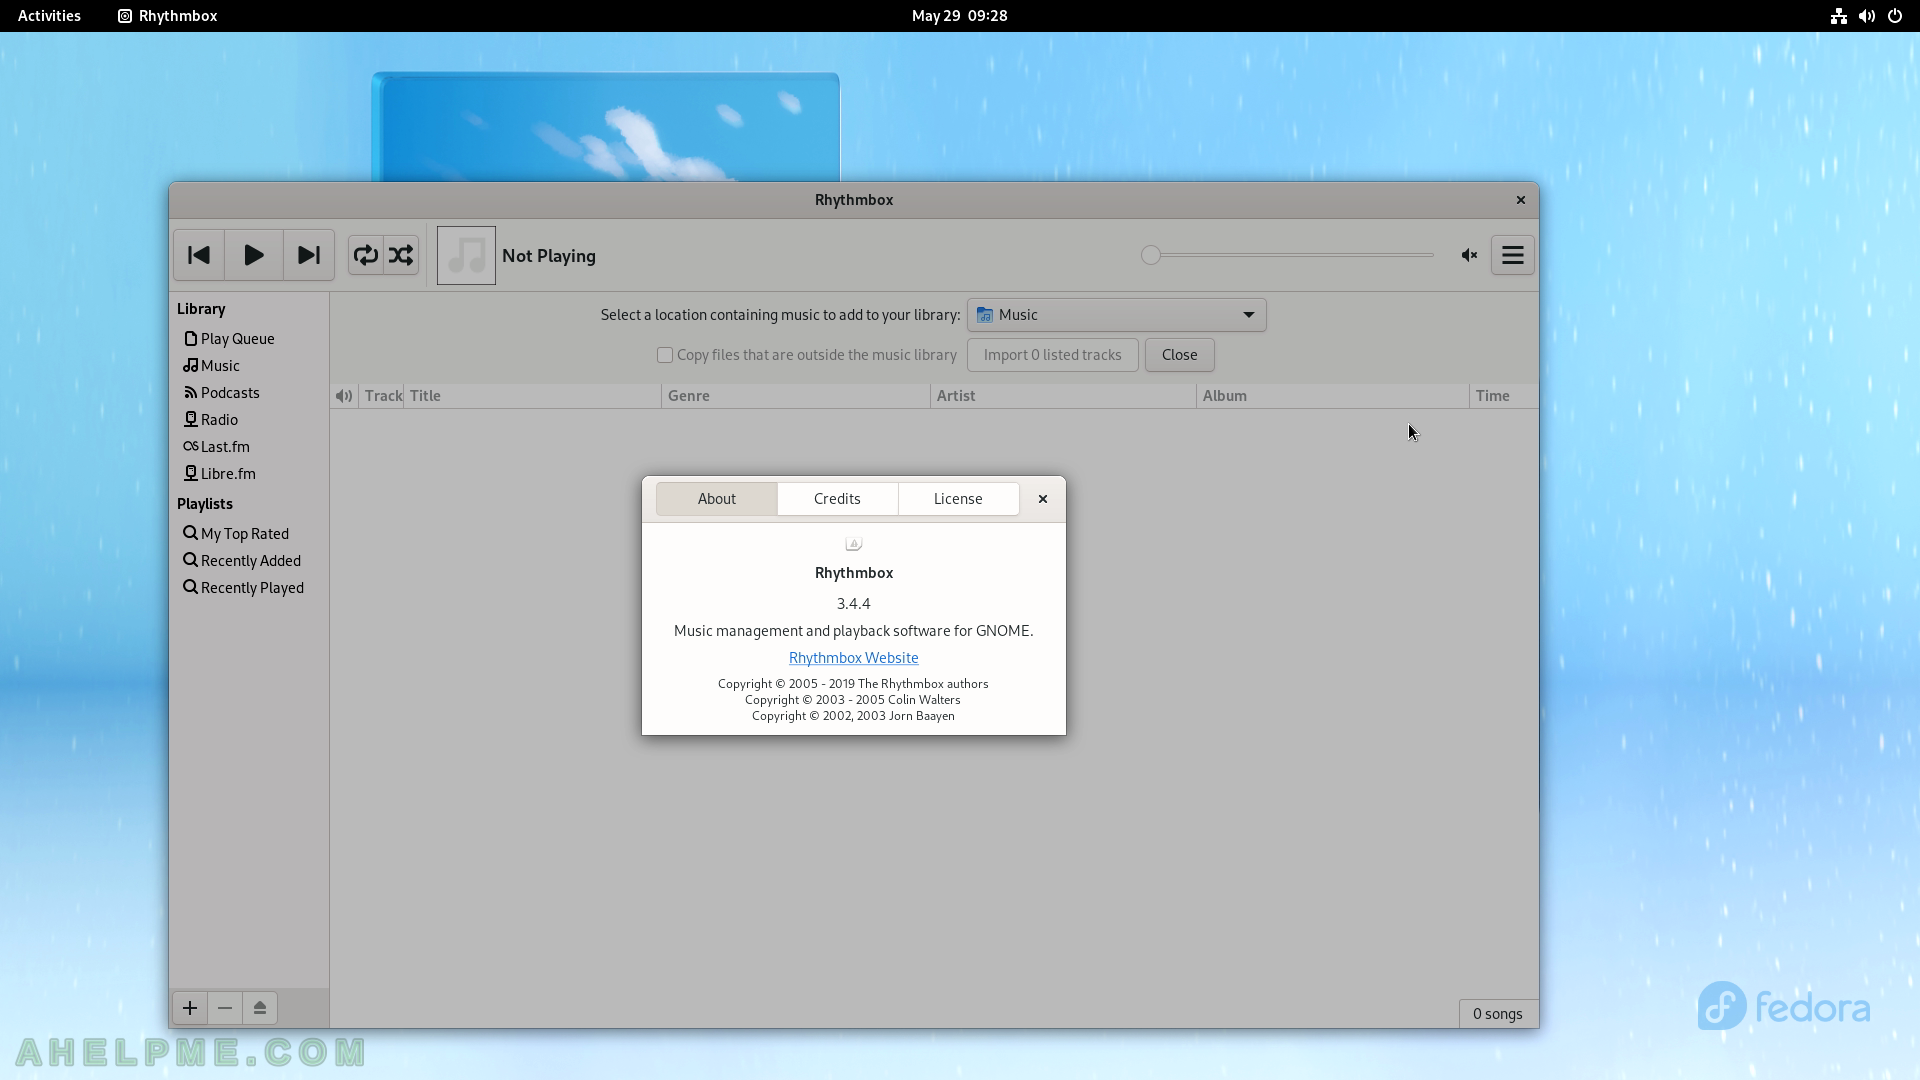Sort by Artist column header
This screenshot has width=1920, height=1080.
[1064, 396]
